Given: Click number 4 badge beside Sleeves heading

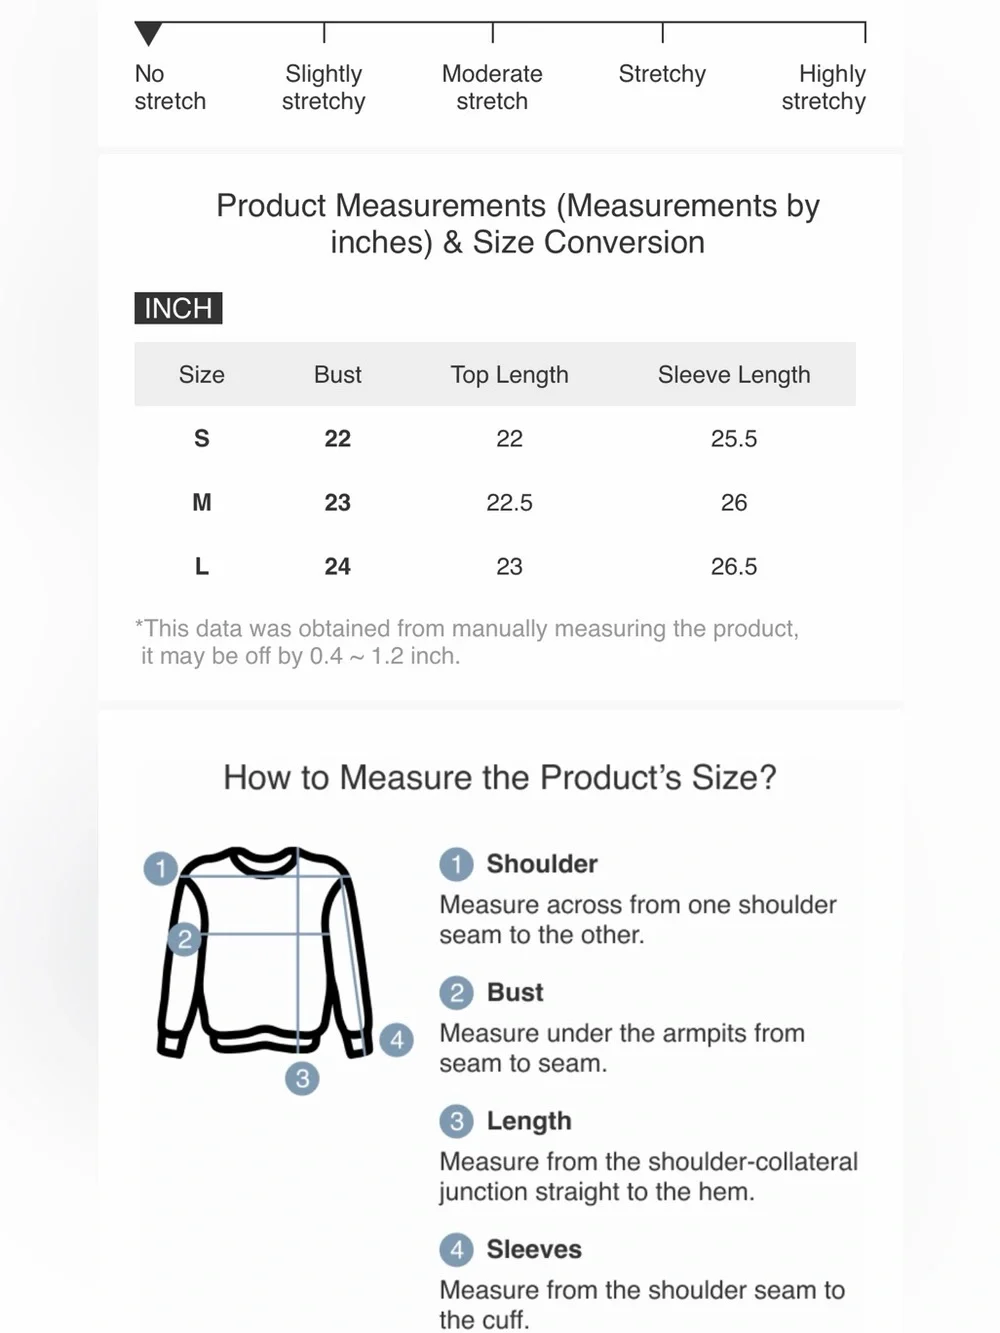Looking at the screenshot, I should pyautogui.click(x=456, y=1249).
